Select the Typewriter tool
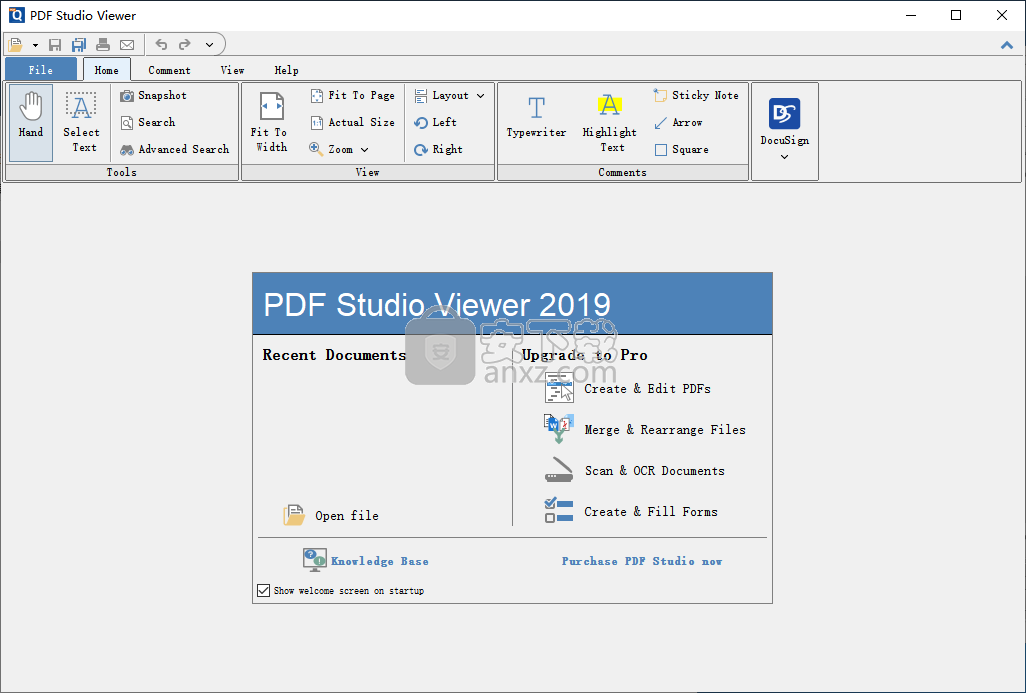 coord(537,116)
